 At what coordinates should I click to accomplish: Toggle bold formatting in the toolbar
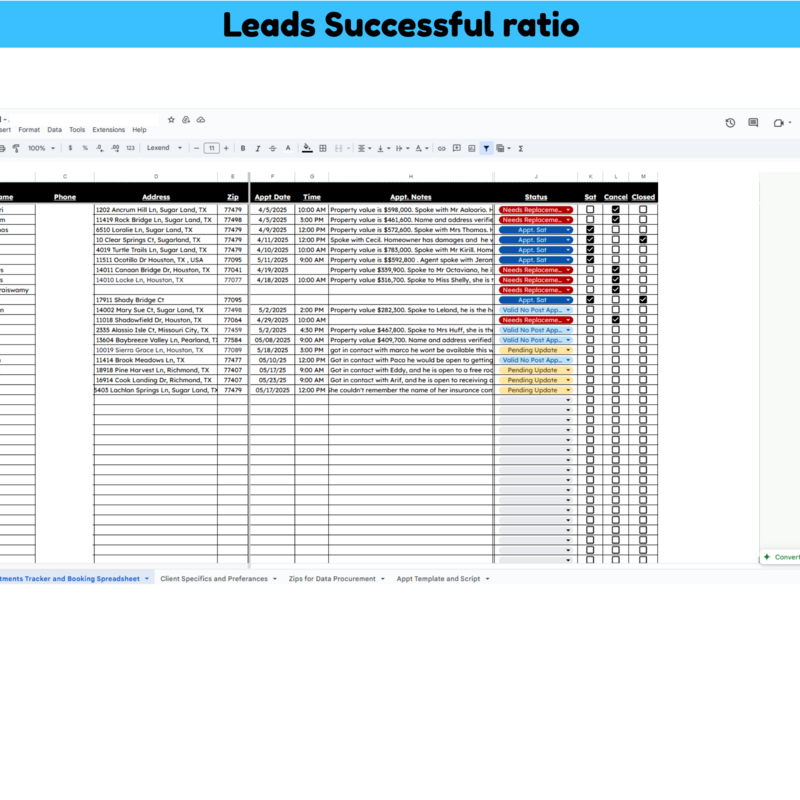(244, 148)
